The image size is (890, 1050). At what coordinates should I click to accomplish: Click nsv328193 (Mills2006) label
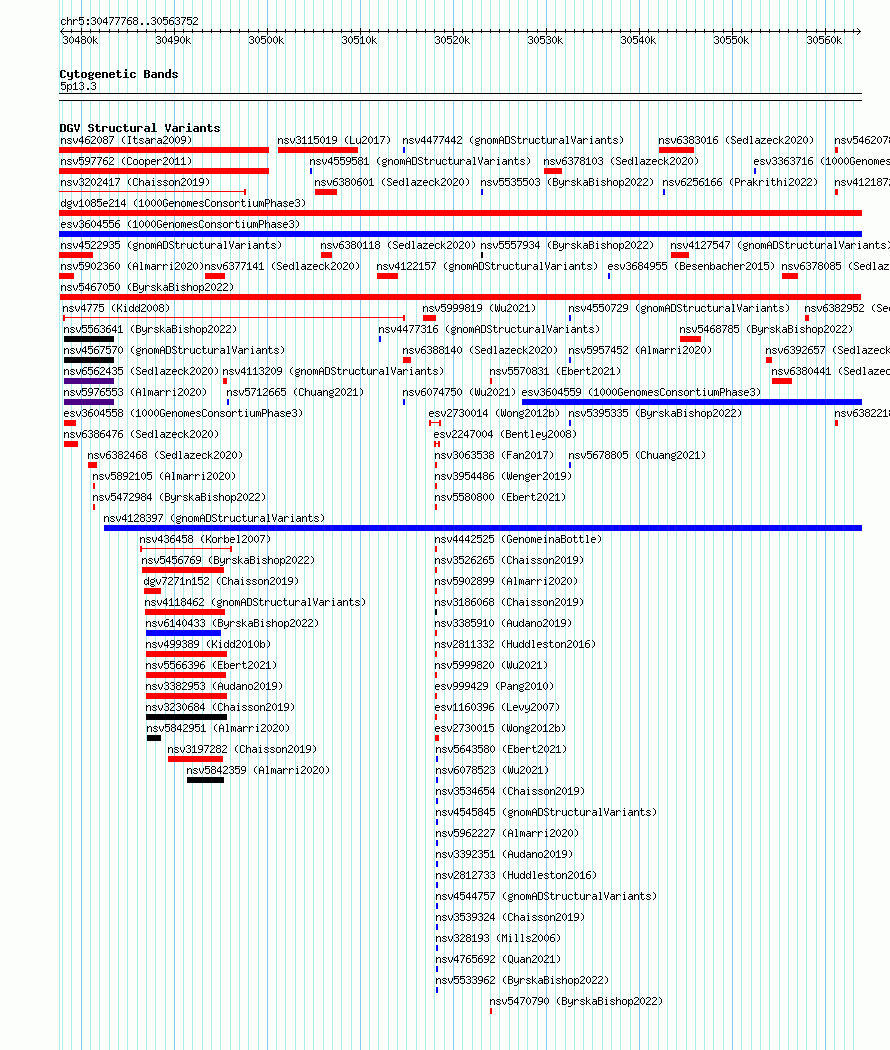click(498, 938)
